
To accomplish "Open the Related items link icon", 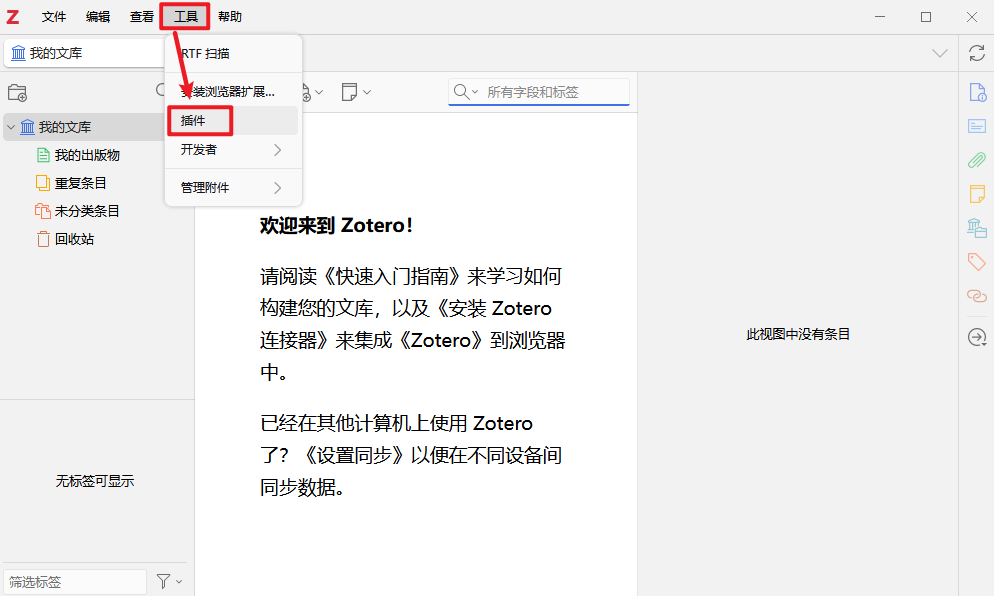I will (x=976, y=296).
